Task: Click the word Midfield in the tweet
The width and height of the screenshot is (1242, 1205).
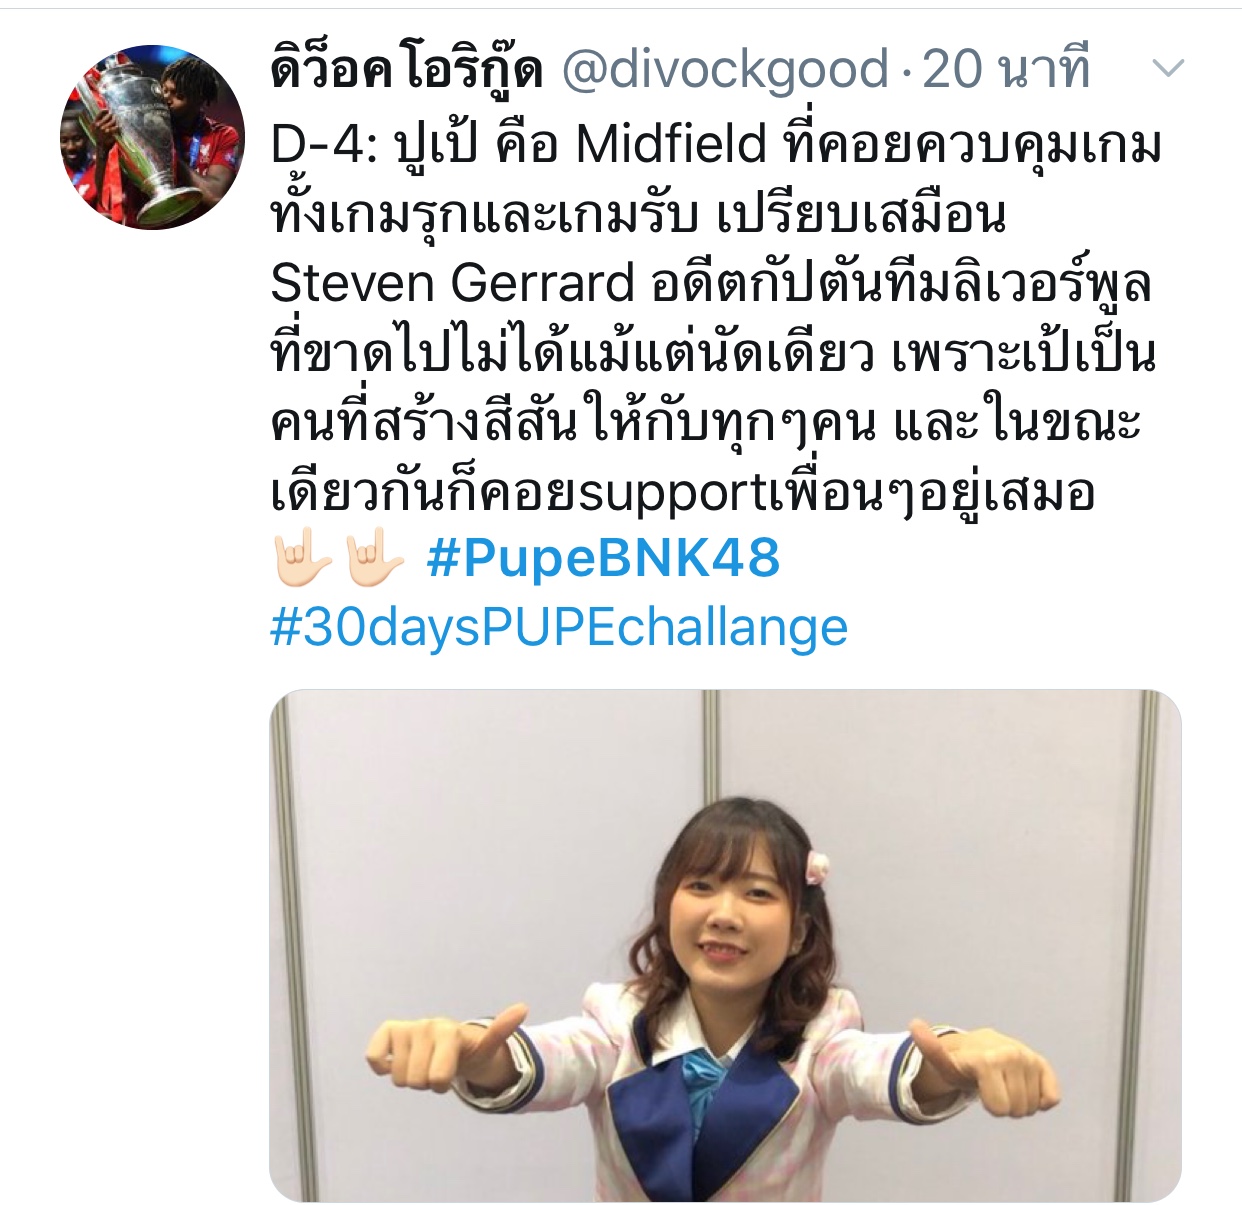Action: point(672,145)
